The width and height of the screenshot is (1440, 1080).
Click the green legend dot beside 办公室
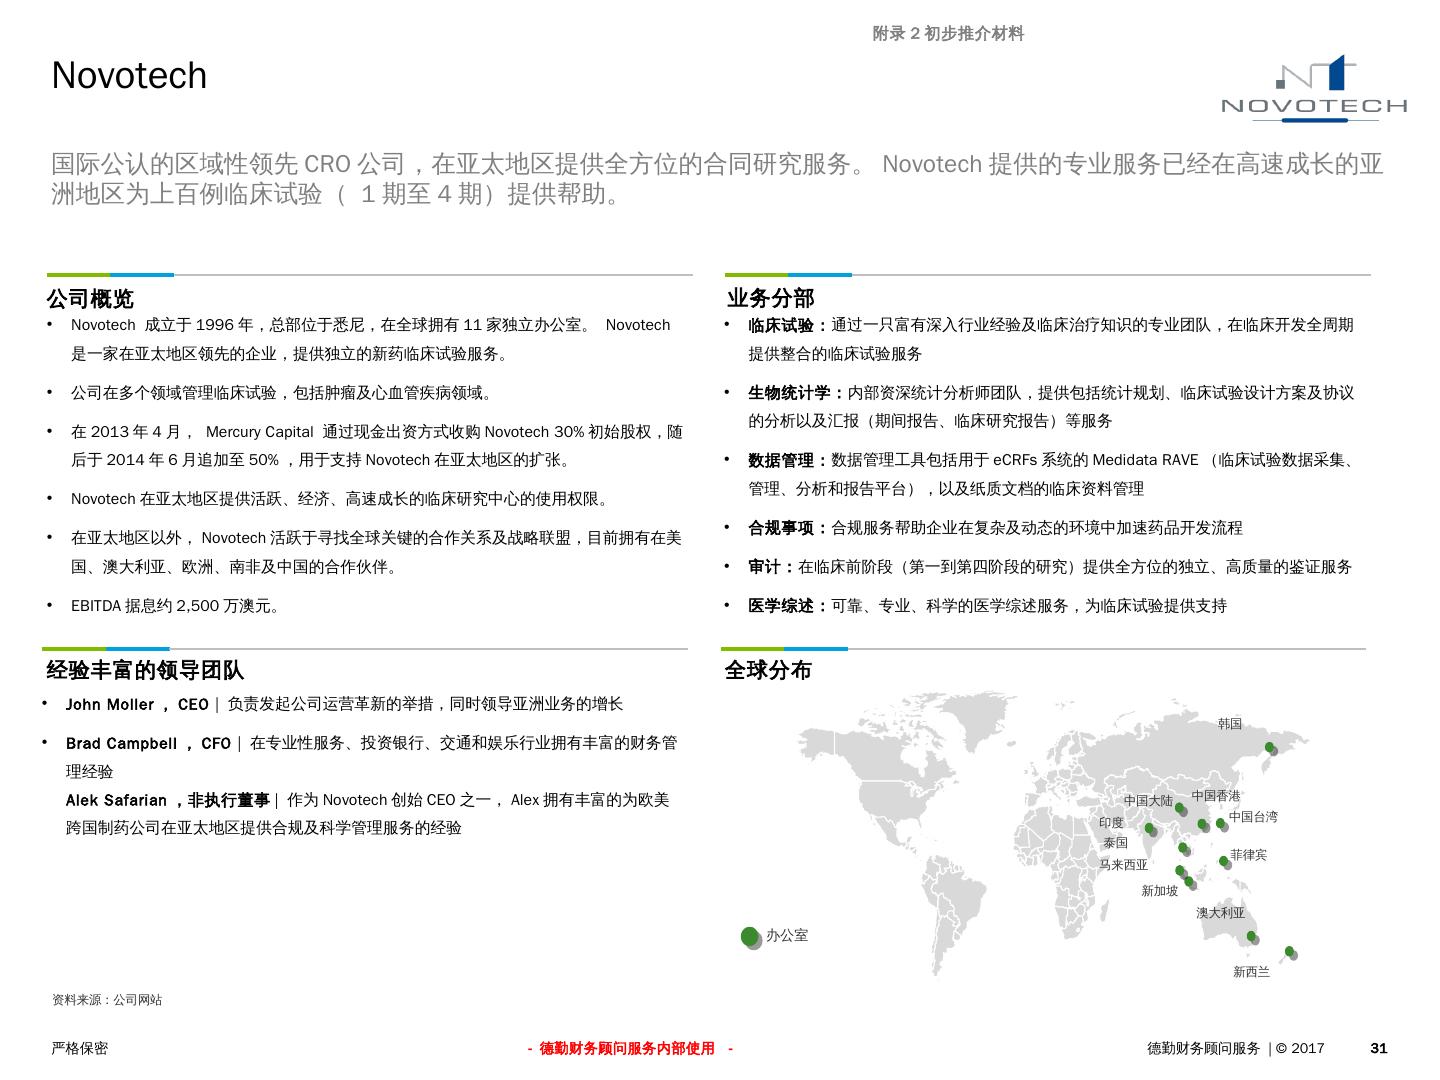pos(750,936)
